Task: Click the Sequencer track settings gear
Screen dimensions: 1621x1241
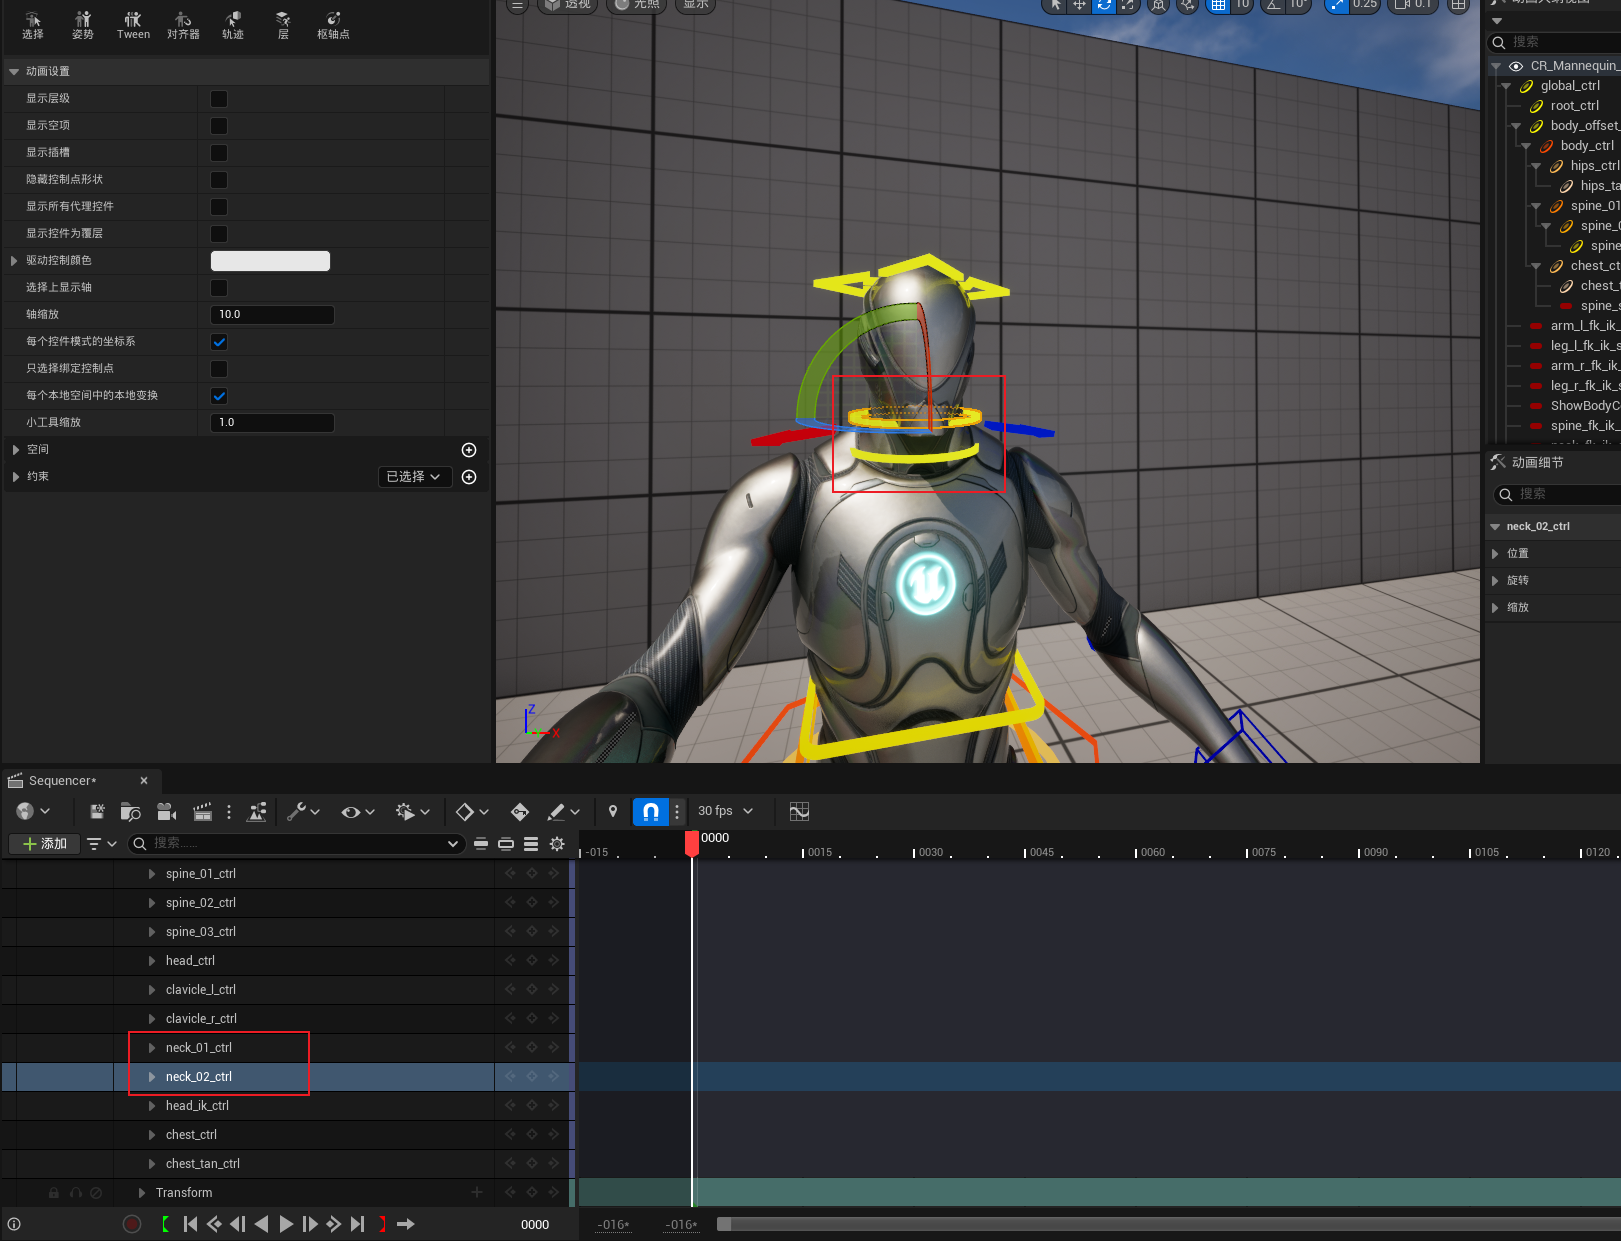Action: tap(557, 843)
